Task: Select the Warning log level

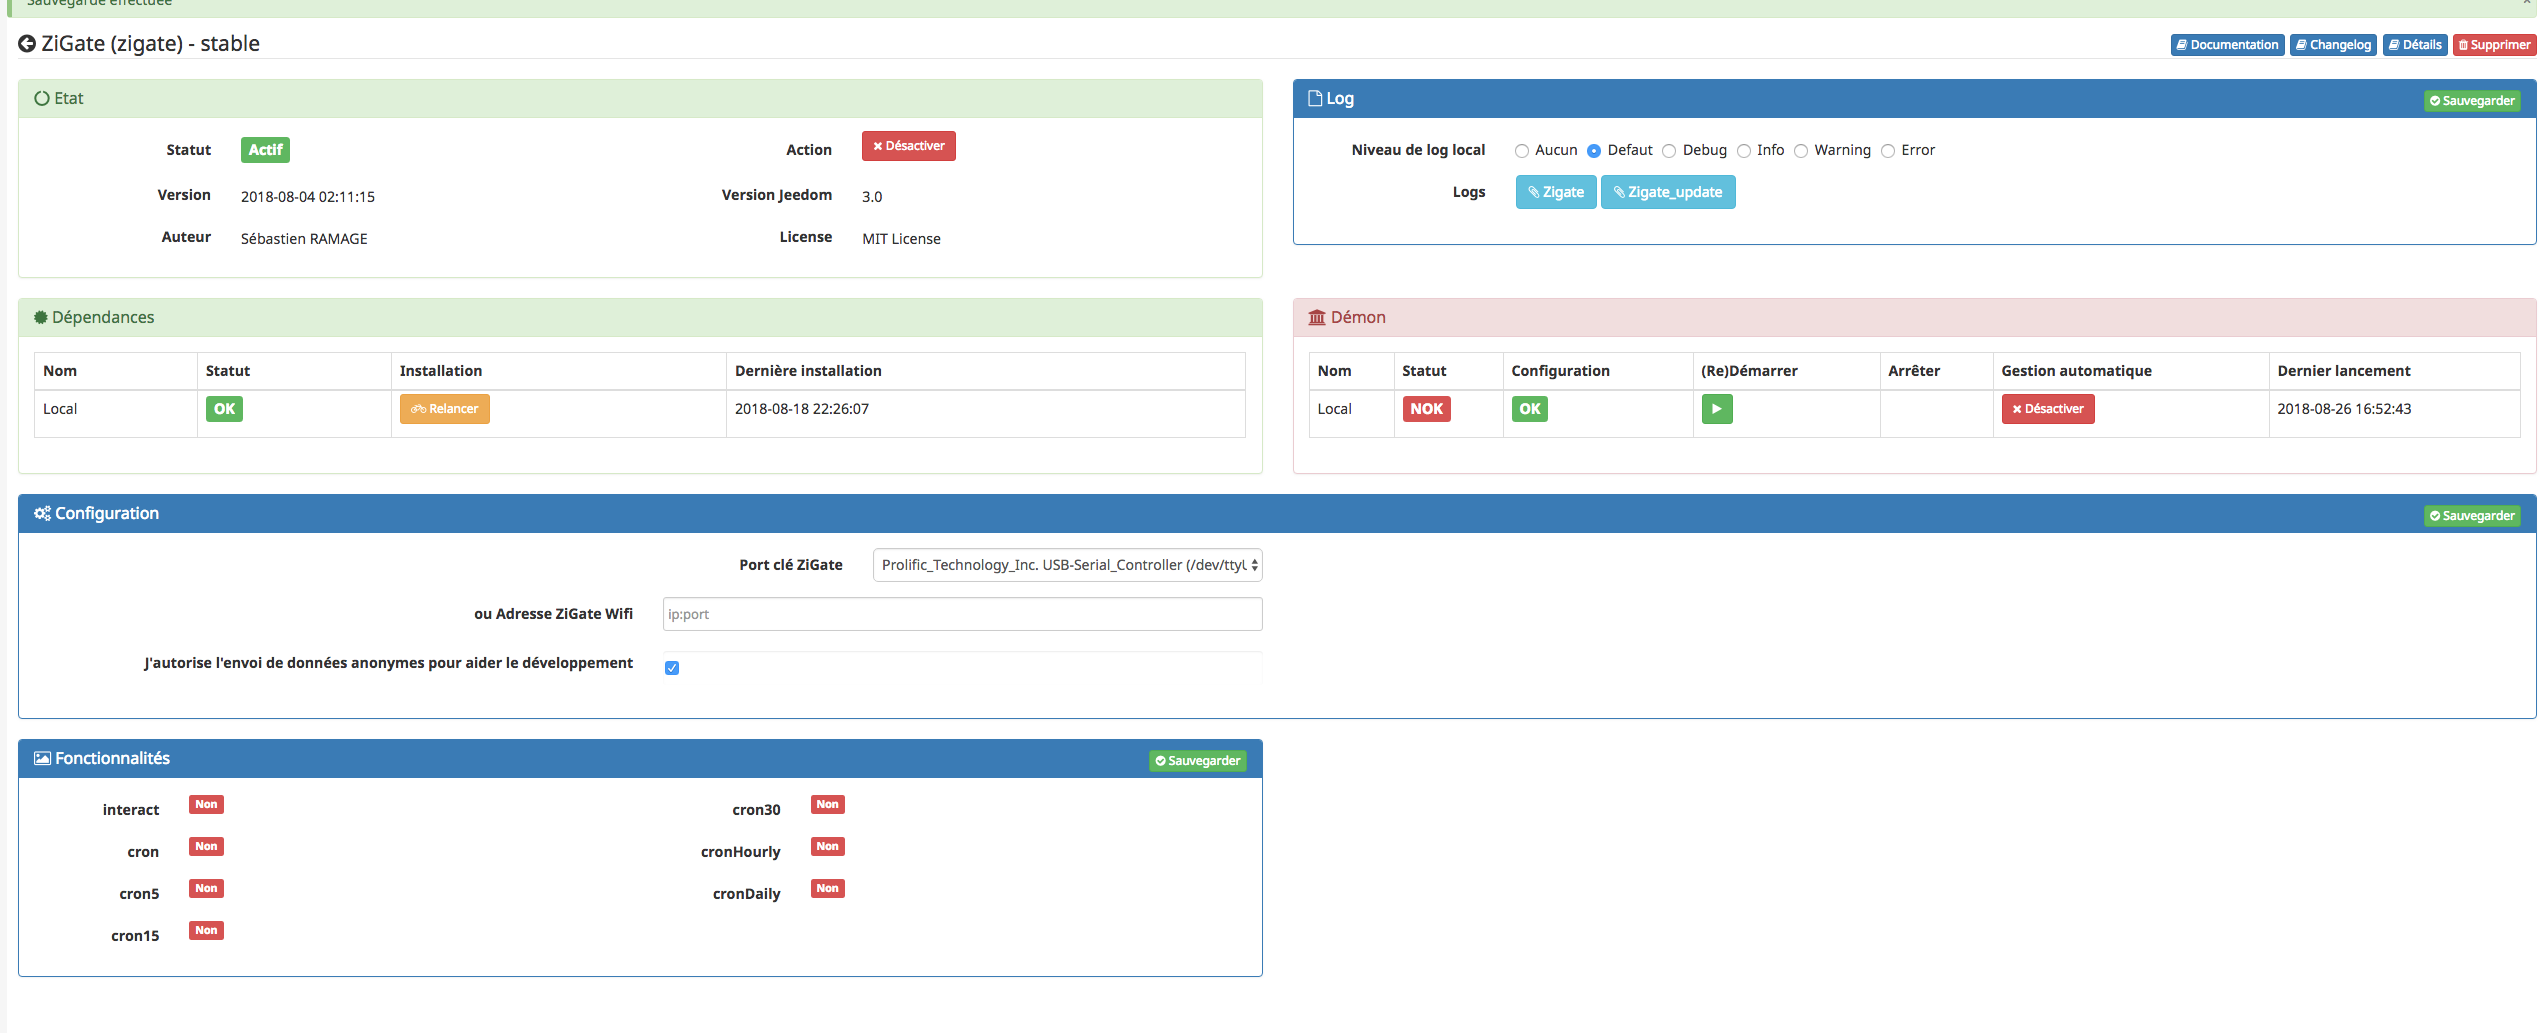Action: pyautogui.click(x=1801, y=151)
